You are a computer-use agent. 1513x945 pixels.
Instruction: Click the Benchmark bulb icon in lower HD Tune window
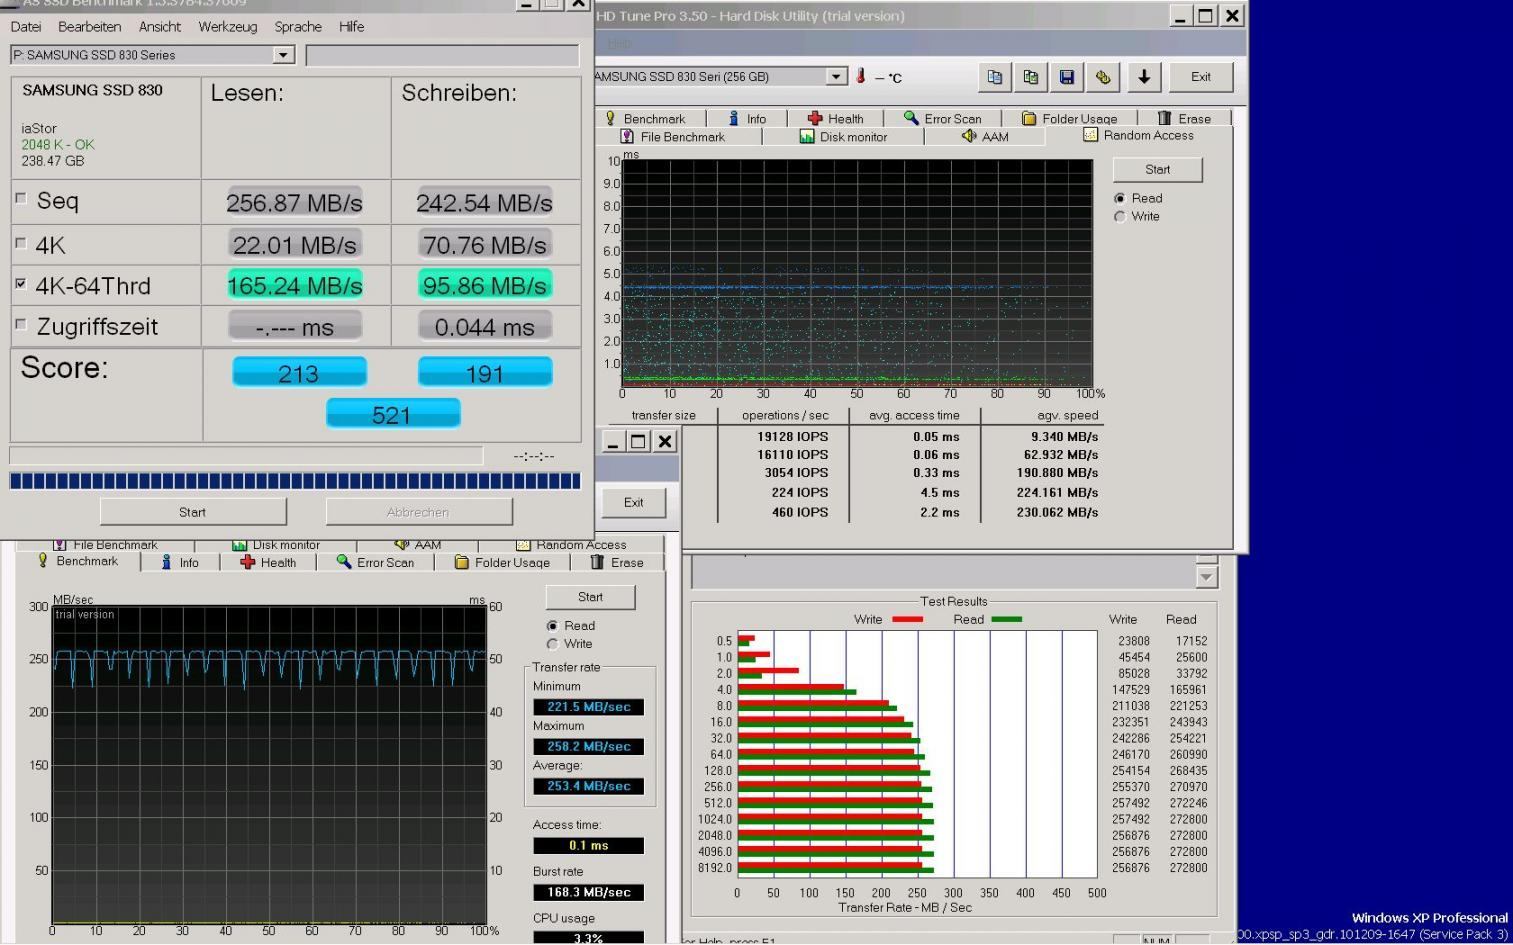click(43, 560)
